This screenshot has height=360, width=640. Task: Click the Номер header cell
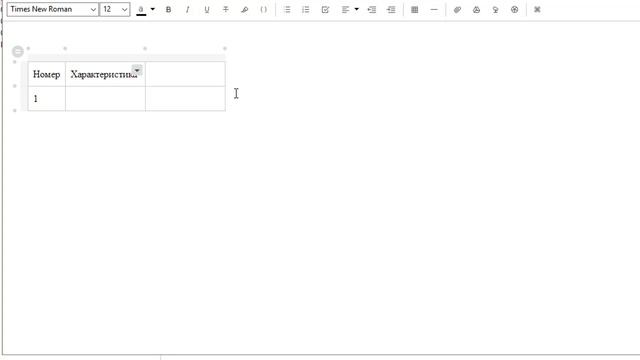(47, 74)
